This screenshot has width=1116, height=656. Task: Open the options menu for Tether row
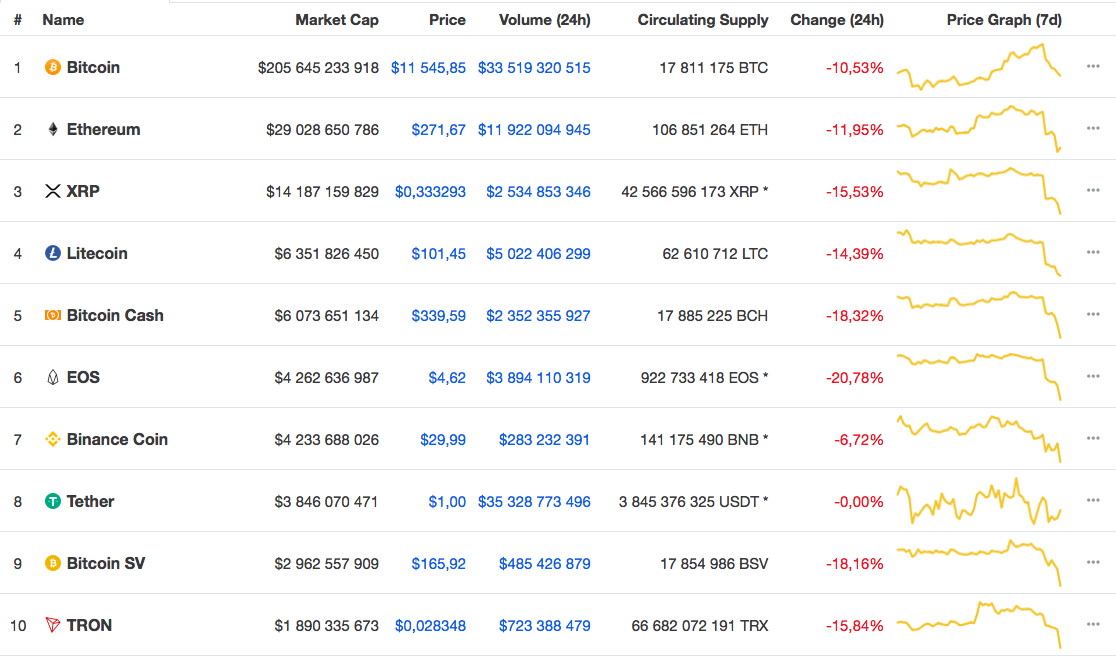(1092, 502)
